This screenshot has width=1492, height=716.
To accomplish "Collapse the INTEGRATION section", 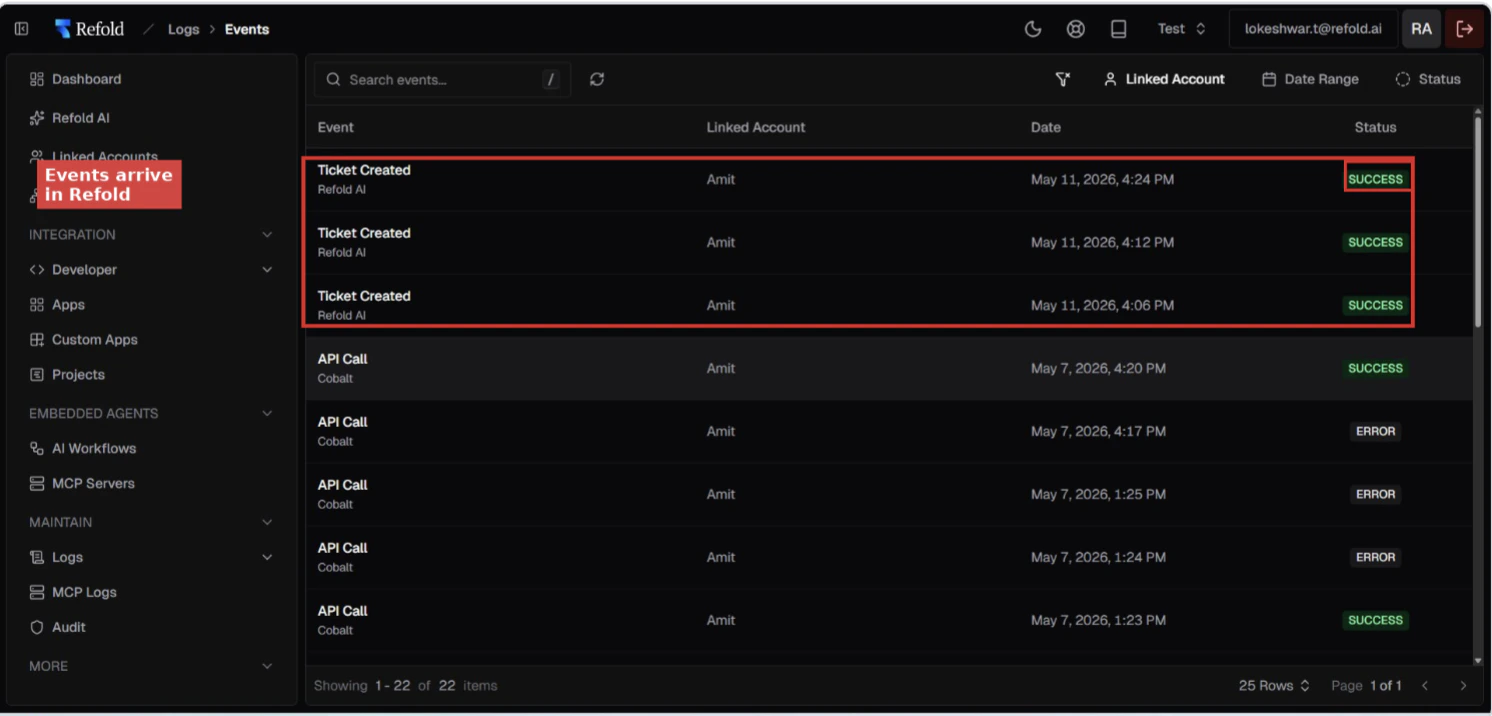I will pos(266,235).
